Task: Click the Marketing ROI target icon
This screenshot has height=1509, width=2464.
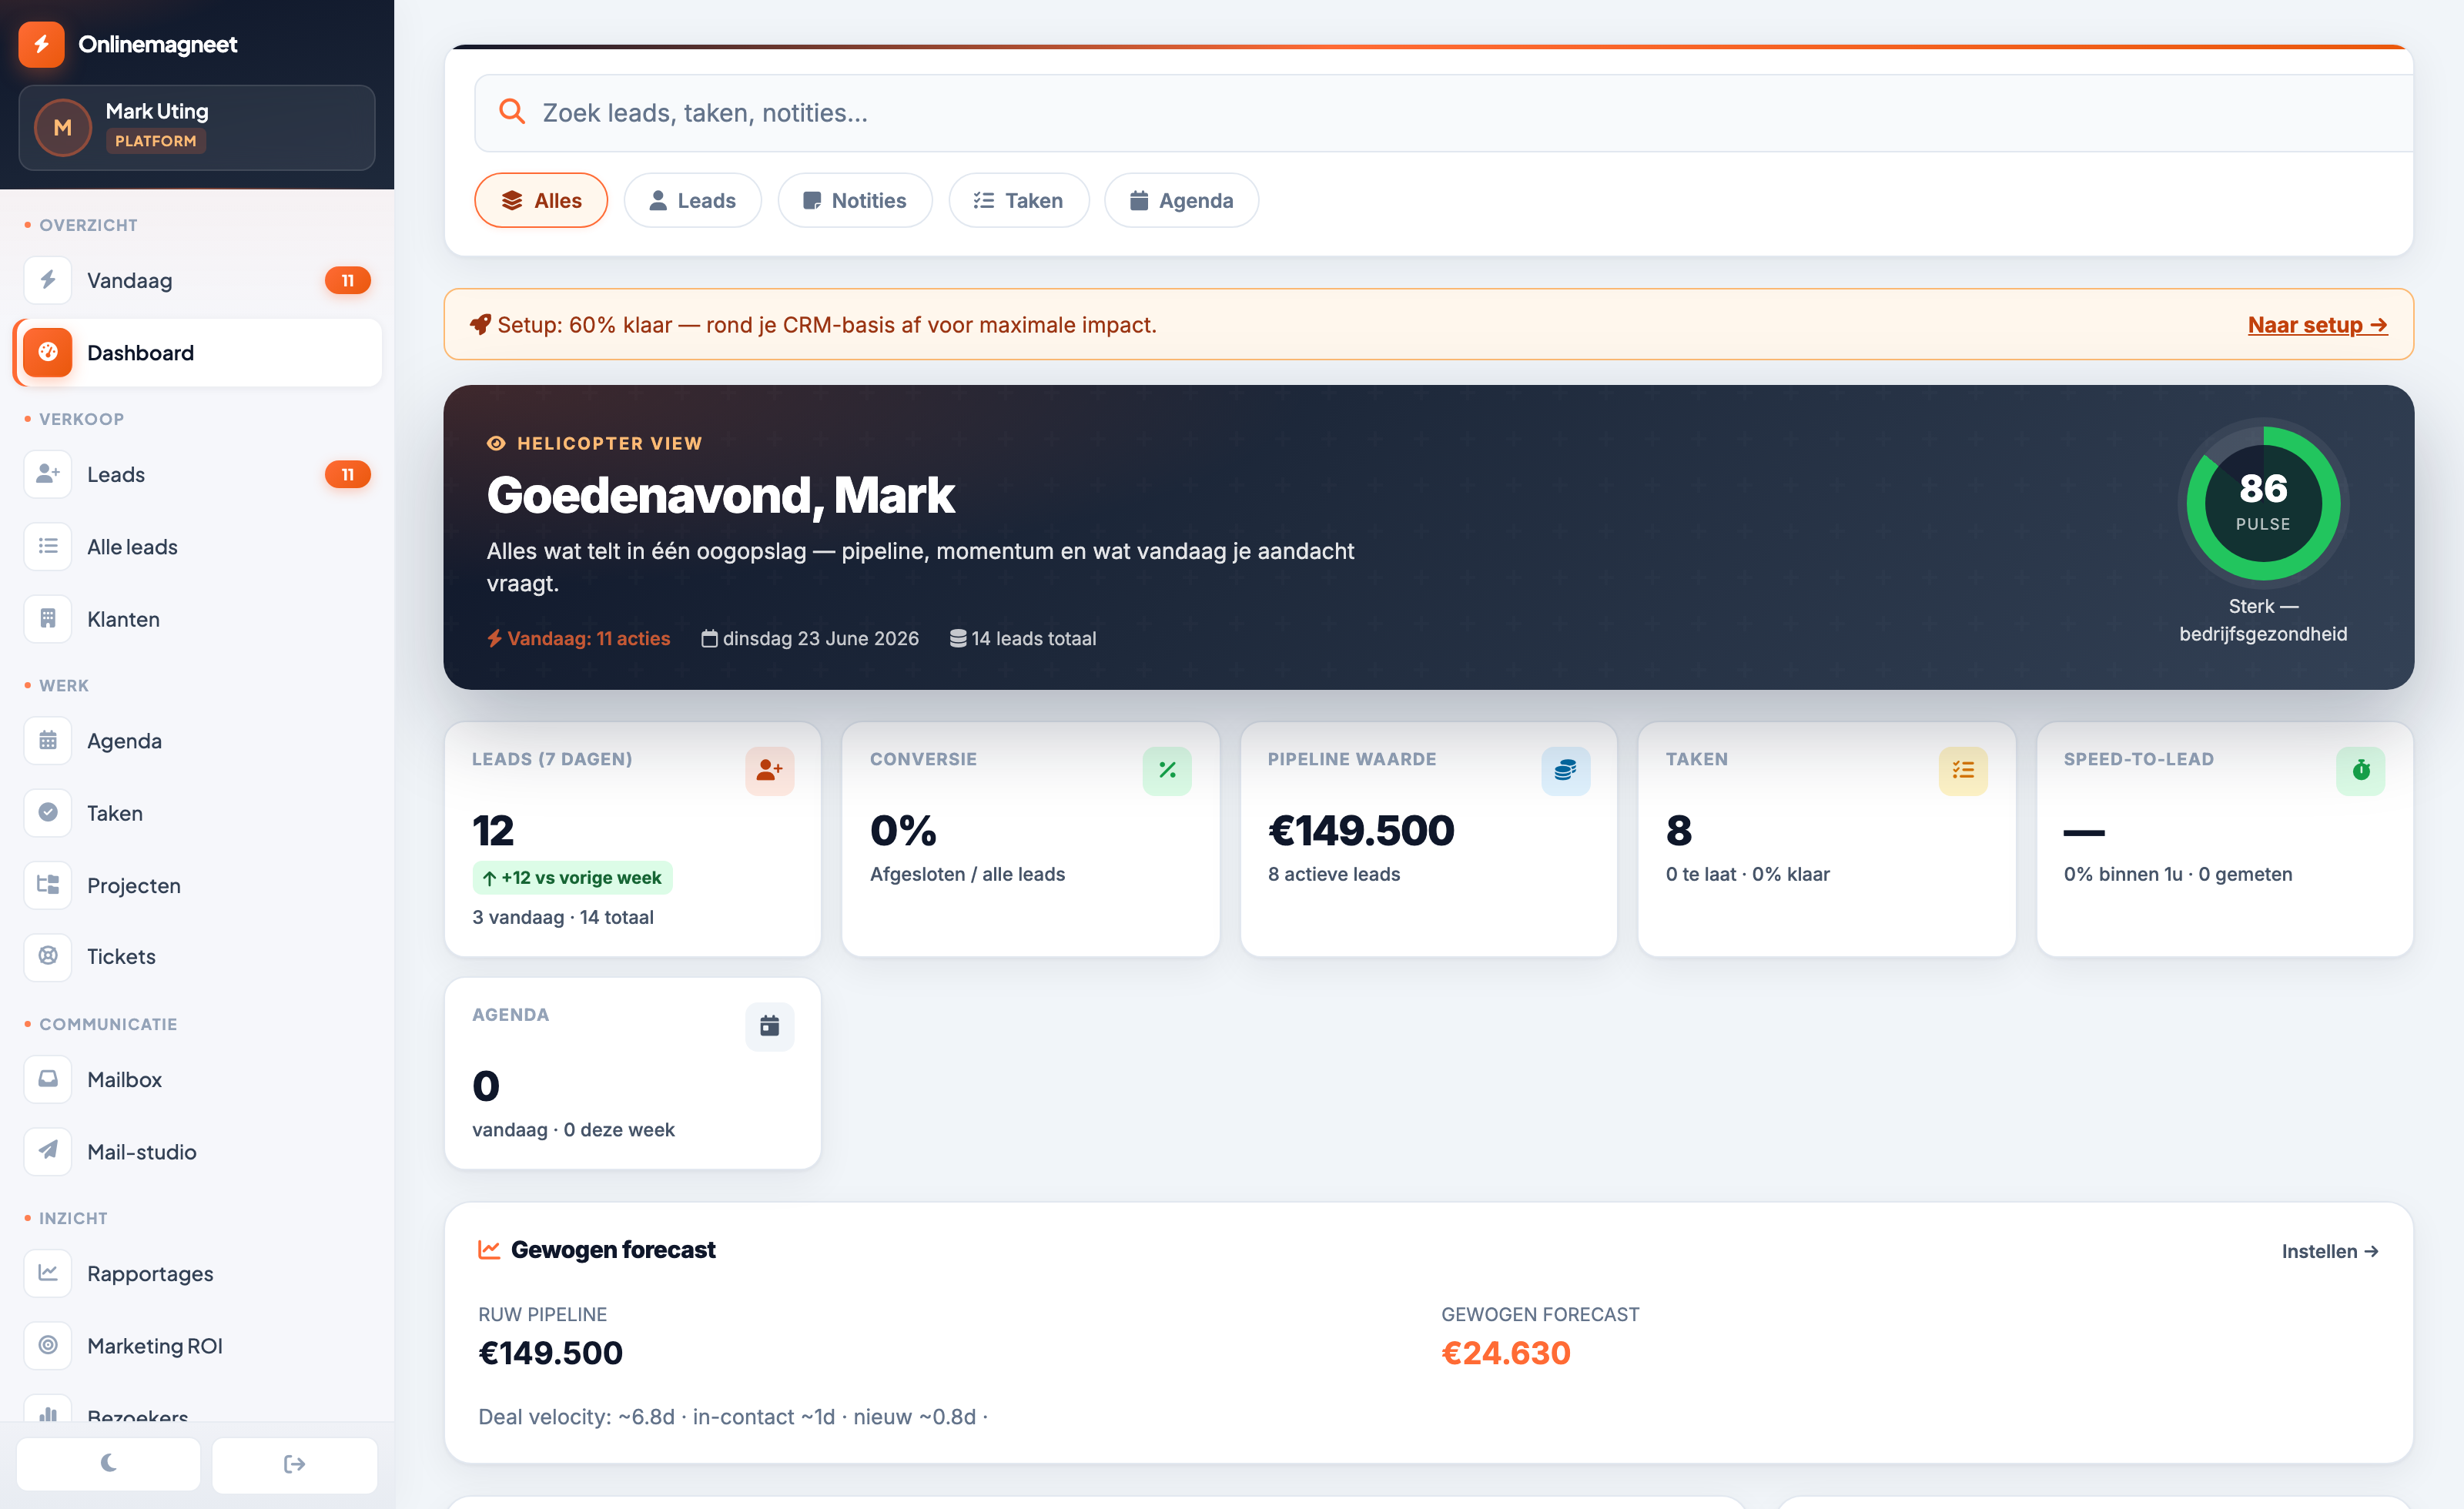Action: coord(47,1345)
